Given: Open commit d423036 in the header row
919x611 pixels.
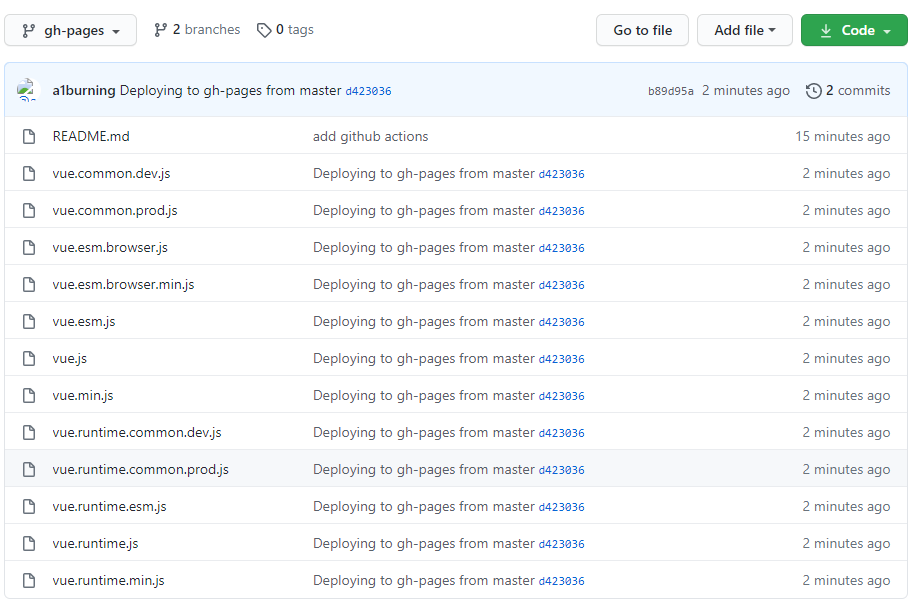Looking at the screenshot, I should pyautogui.click(x=368, y=91).
